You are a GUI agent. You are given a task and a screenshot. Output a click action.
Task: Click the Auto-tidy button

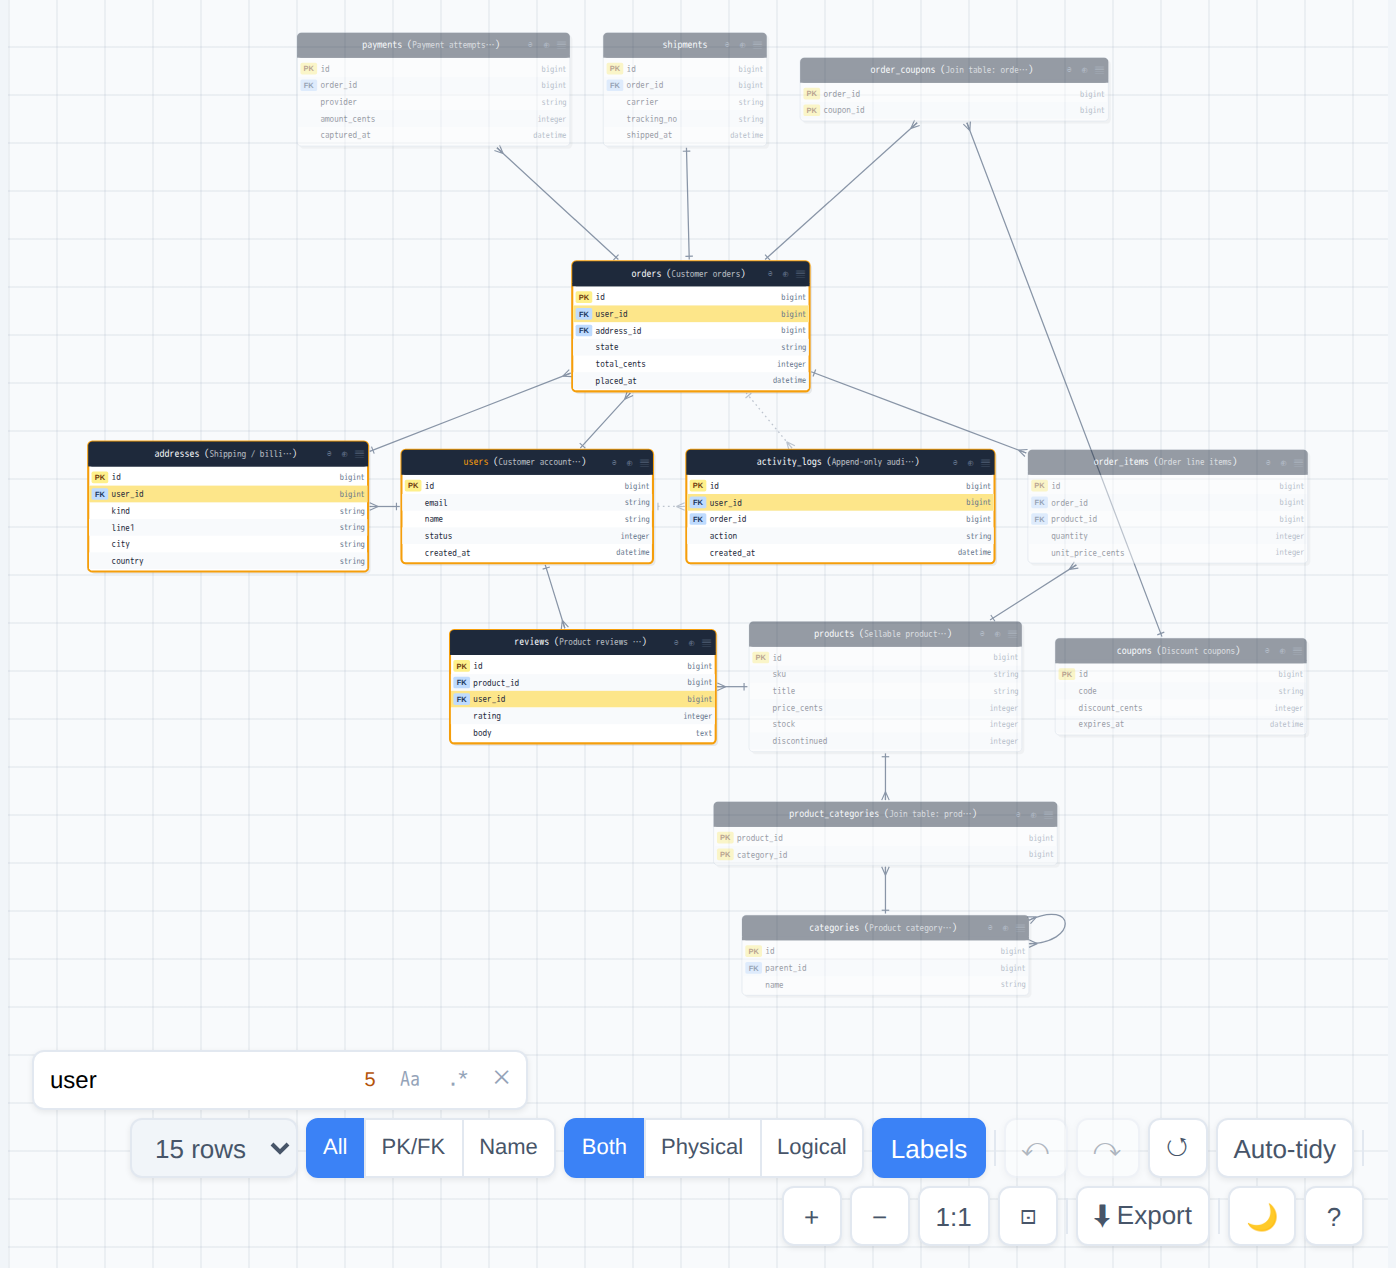(1285, 1149)
